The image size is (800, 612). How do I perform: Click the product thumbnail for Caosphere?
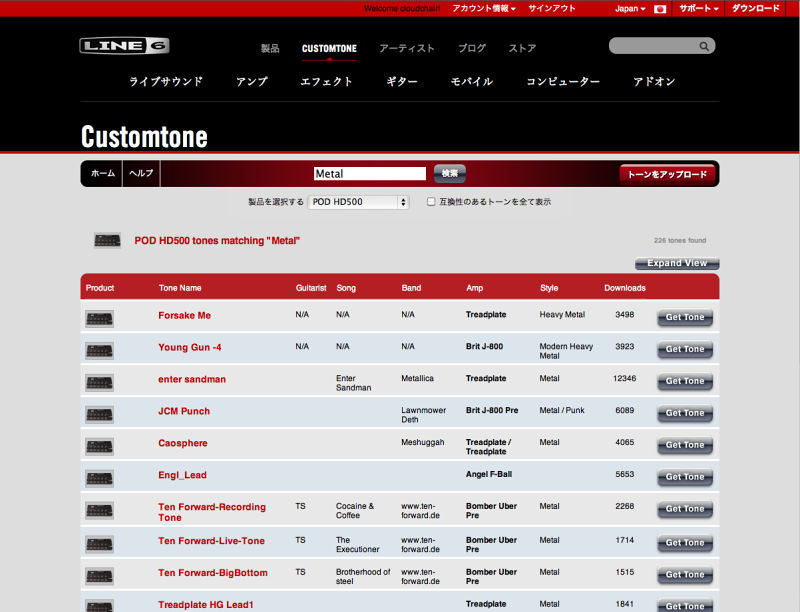click(99, 447)
